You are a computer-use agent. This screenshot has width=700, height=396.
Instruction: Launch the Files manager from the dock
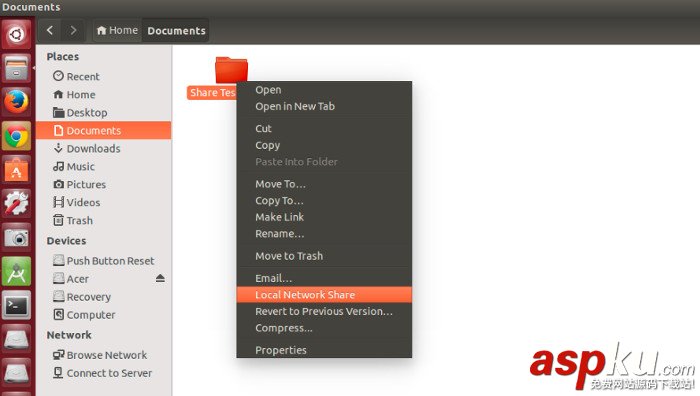tap(16, 68)
